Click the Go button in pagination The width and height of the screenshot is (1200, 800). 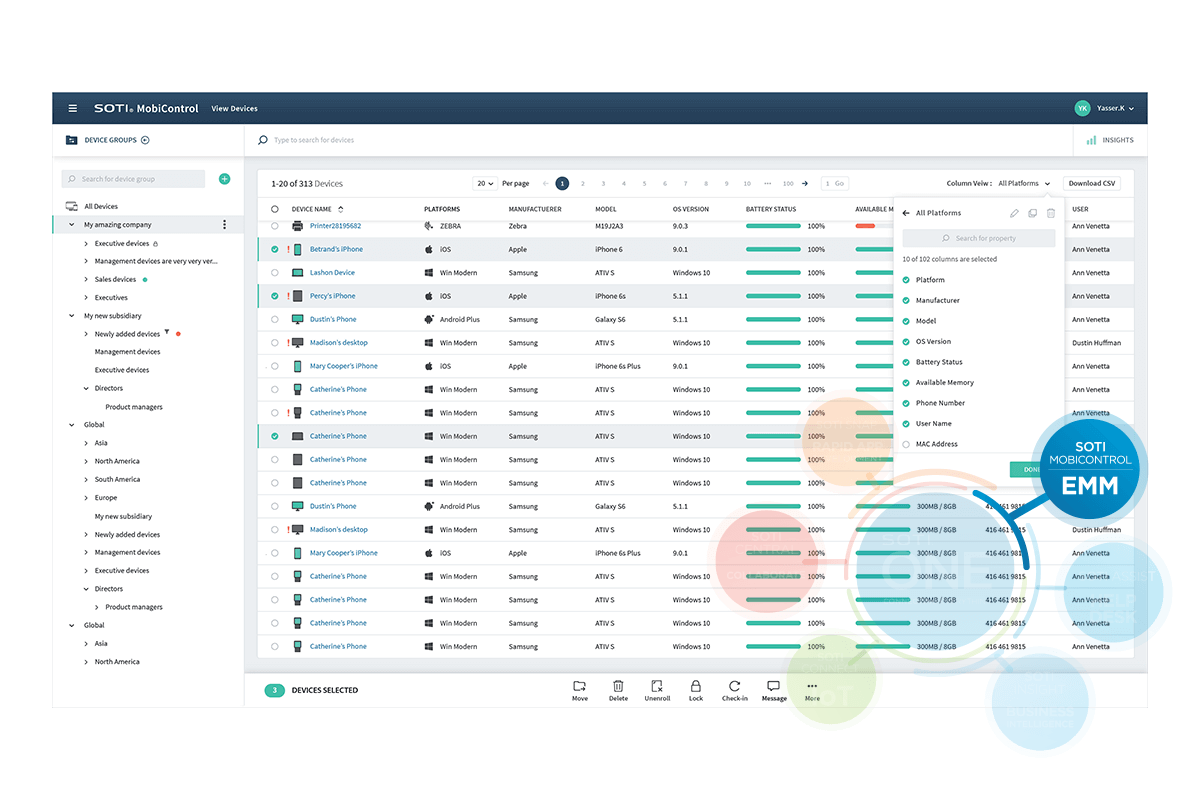pyautogui.click(x=839, y=184)
